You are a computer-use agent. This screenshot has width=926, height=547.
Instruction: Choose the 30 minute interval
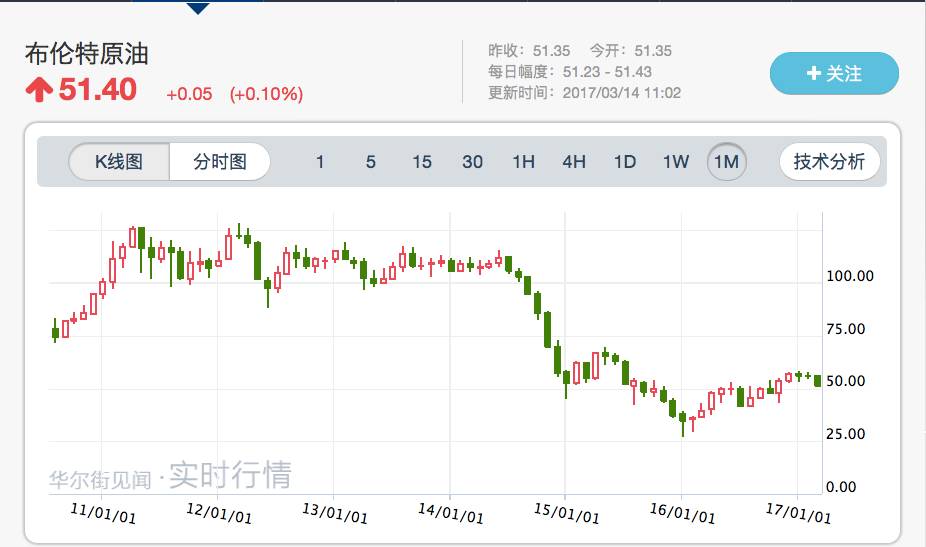[472, 161]
